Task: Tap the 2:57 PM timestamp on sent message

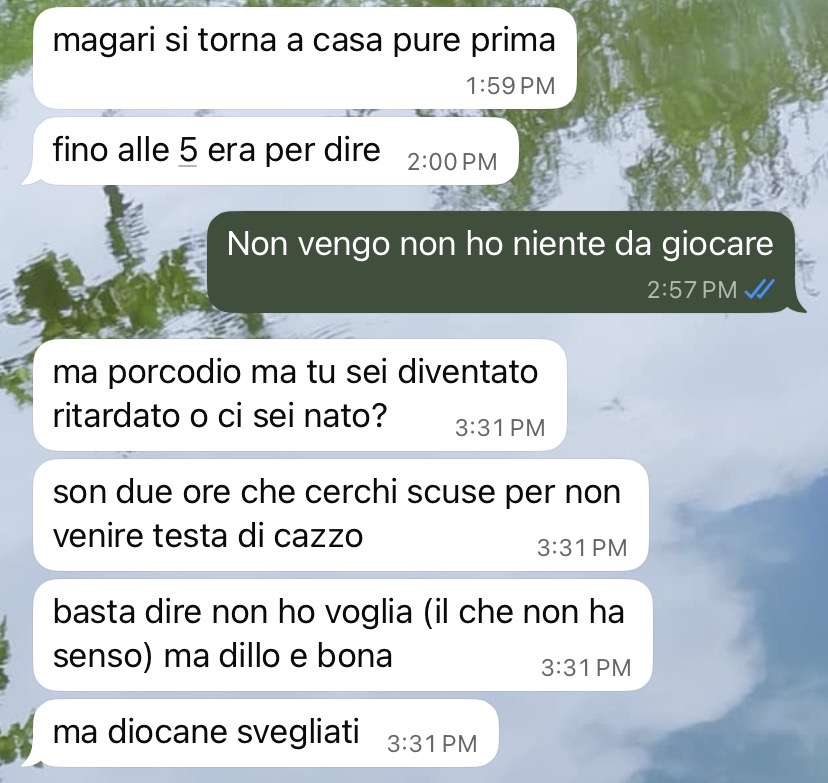Action: (x=692, y=289)
